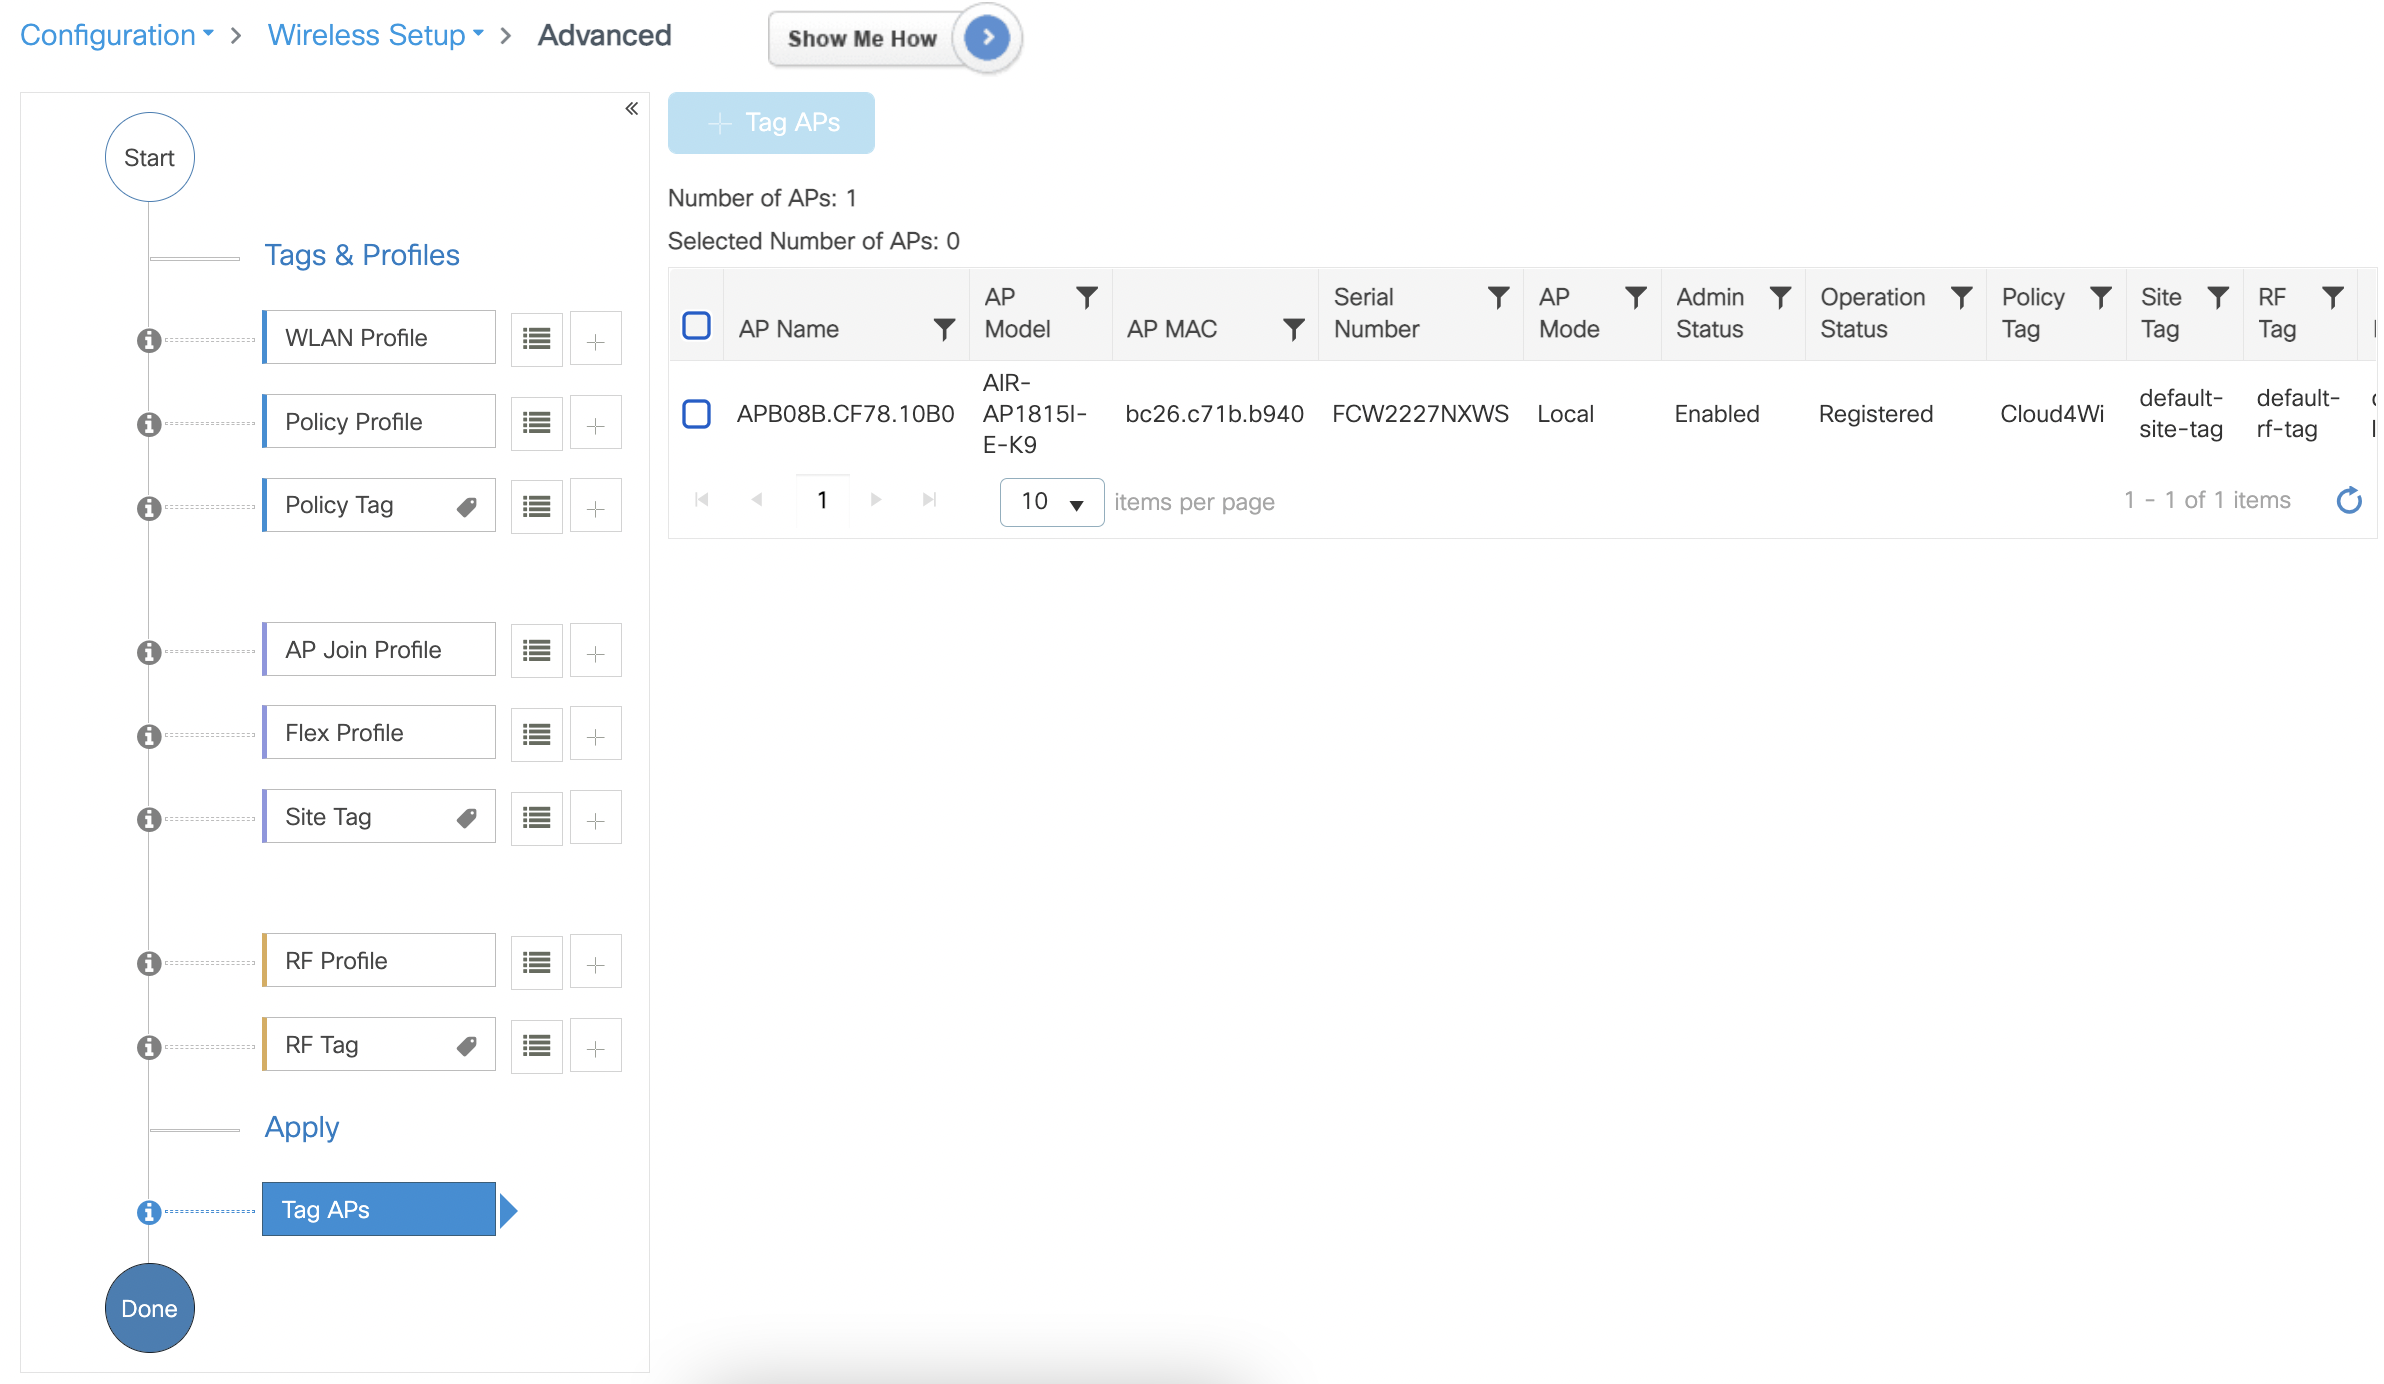Add a new Policy Tag
Viewport: 2384px width, 1384px height.
click(596, 507)
